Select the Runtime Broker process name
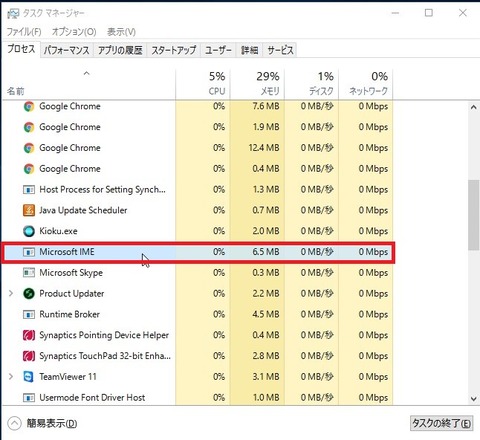Image resolution: width=480 pixels, height=440 pixels. coord(69,314)
